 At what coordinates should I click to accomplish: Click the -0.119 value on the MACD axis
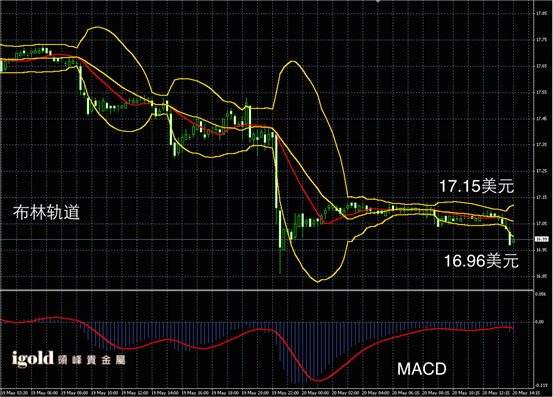click(541, 385)
